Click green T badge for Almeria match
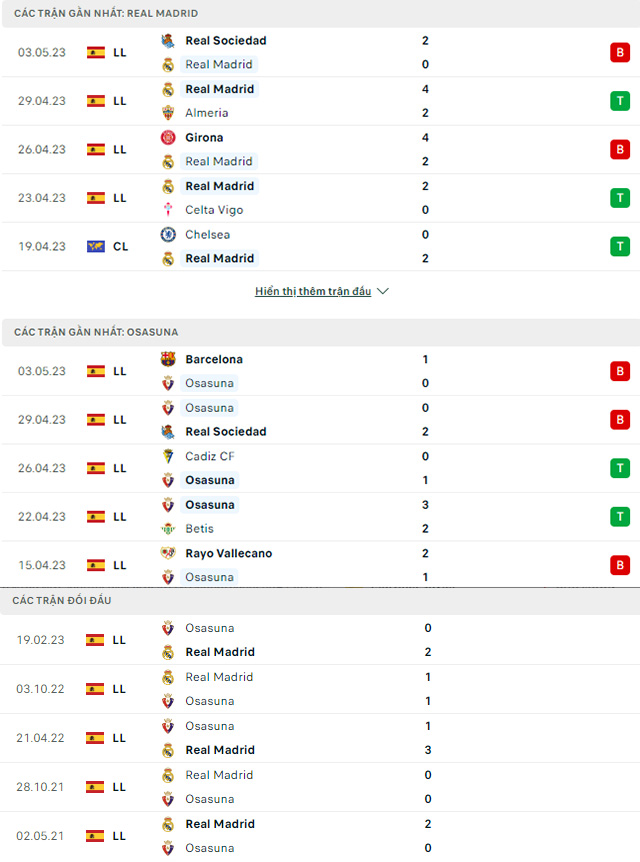 (620, 101)
